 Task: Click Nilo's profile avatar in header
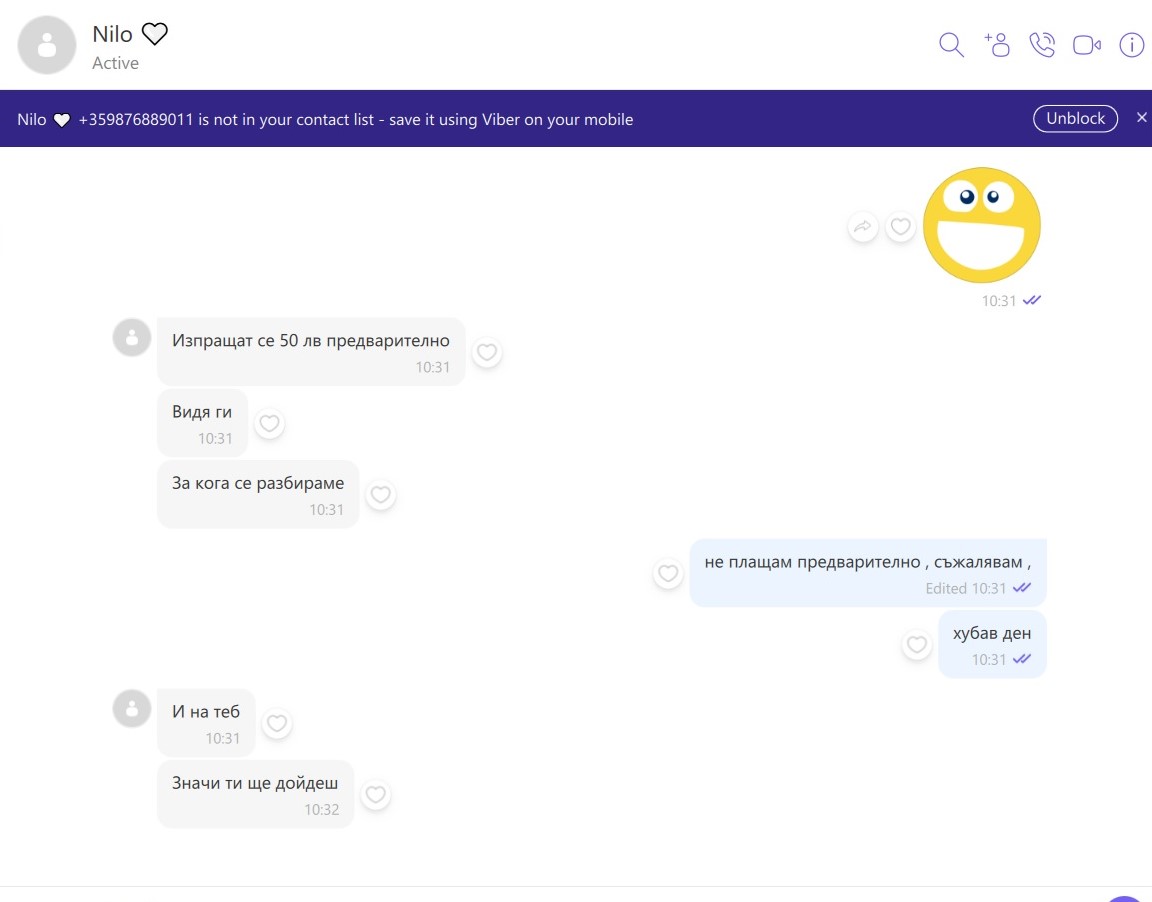click(x=47, y=45)
